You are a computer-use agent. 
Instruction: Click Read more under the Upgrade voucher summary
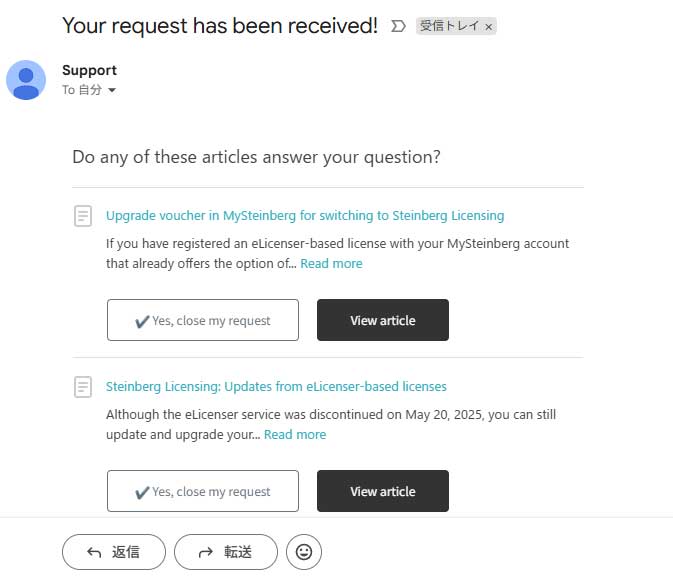click(331, 264)
